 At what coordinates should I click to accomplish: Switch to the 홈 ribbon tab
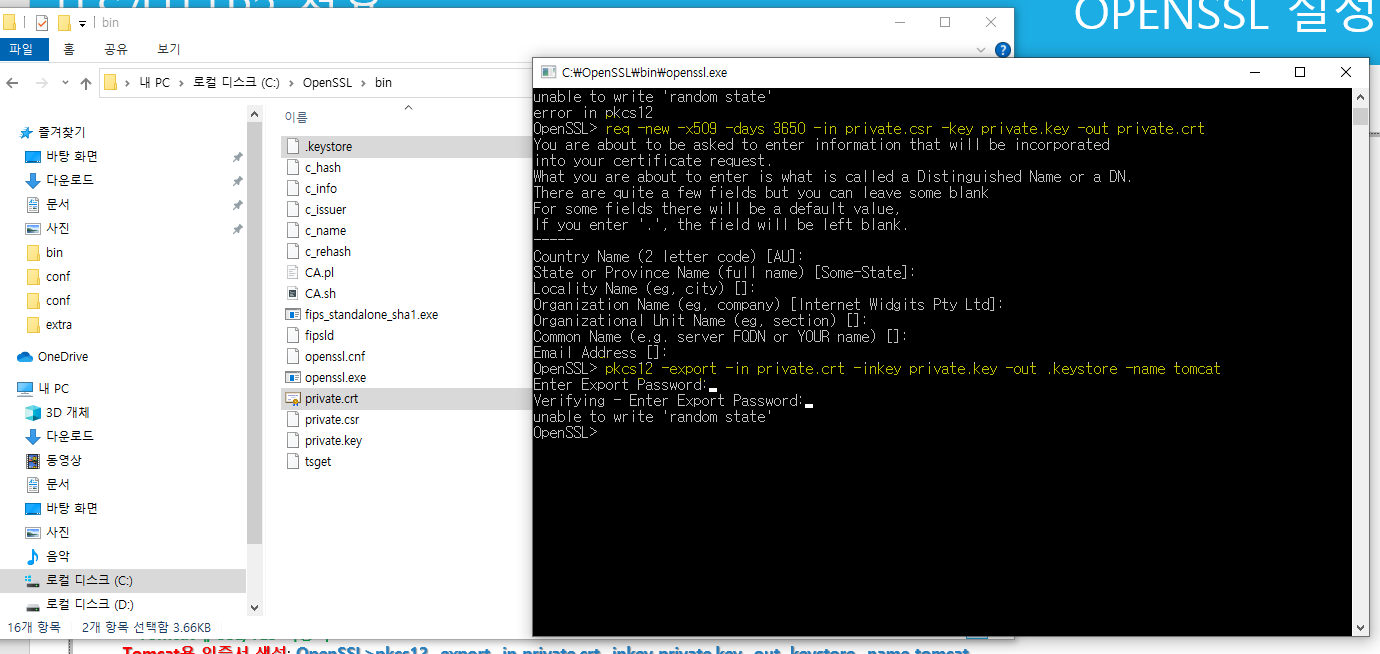(x=69, y=49)
